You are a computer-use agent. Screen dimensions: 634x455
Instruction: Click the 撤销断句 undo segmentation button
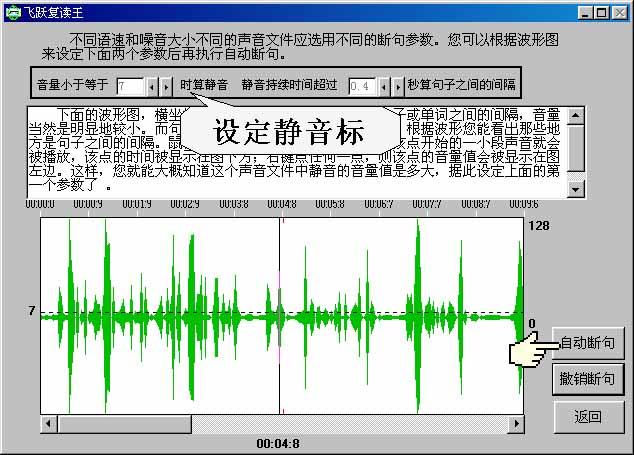coord(590,379)
